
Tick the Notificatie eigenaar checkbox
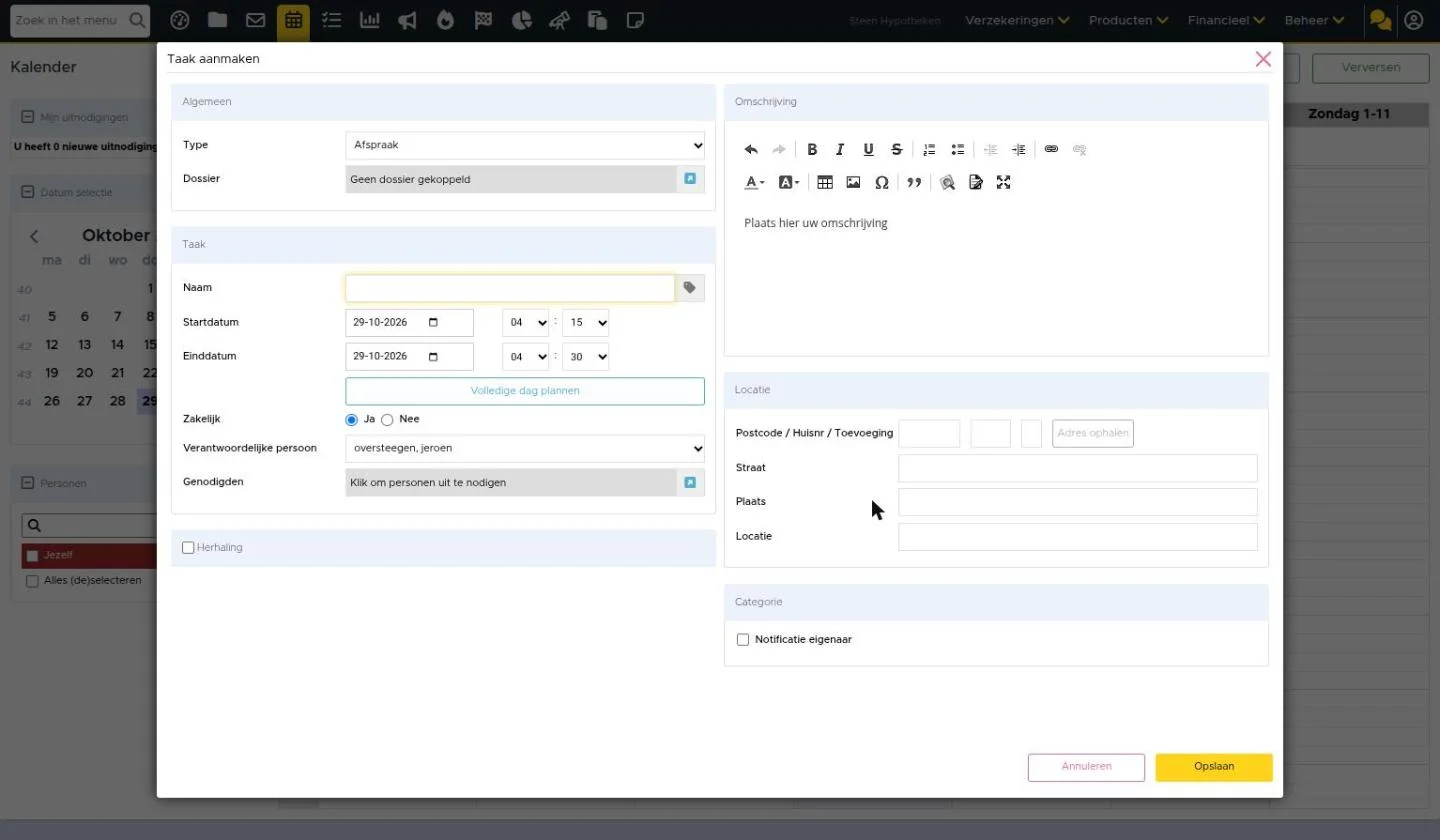point(743,640)
